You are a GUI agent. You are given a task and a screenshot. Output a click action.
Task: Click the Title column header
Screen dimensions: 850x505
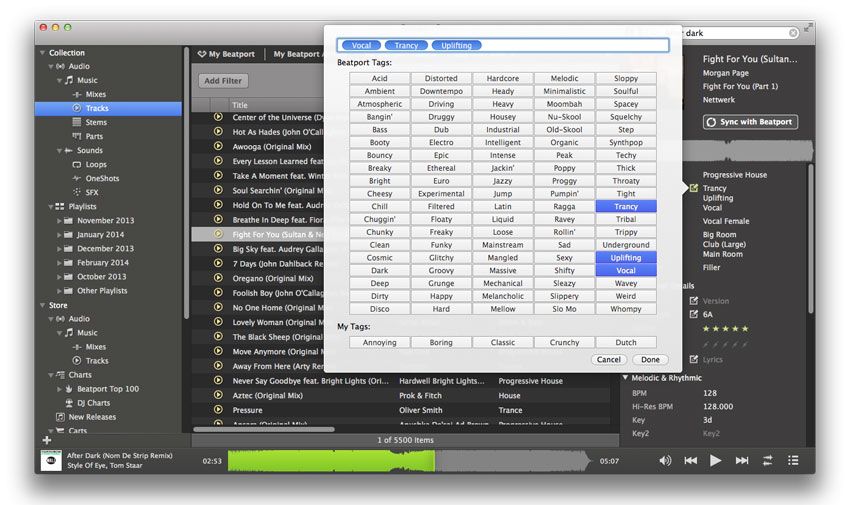(240, 105)
